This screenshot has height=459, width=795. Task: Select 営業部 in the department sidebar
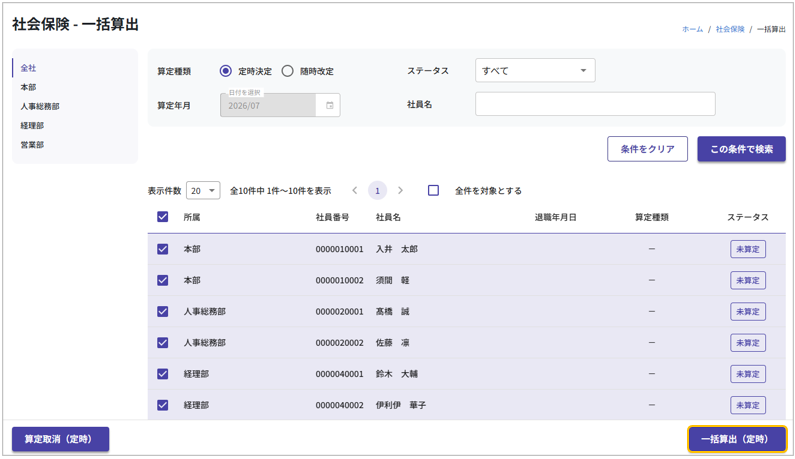[x=32, y=145]
